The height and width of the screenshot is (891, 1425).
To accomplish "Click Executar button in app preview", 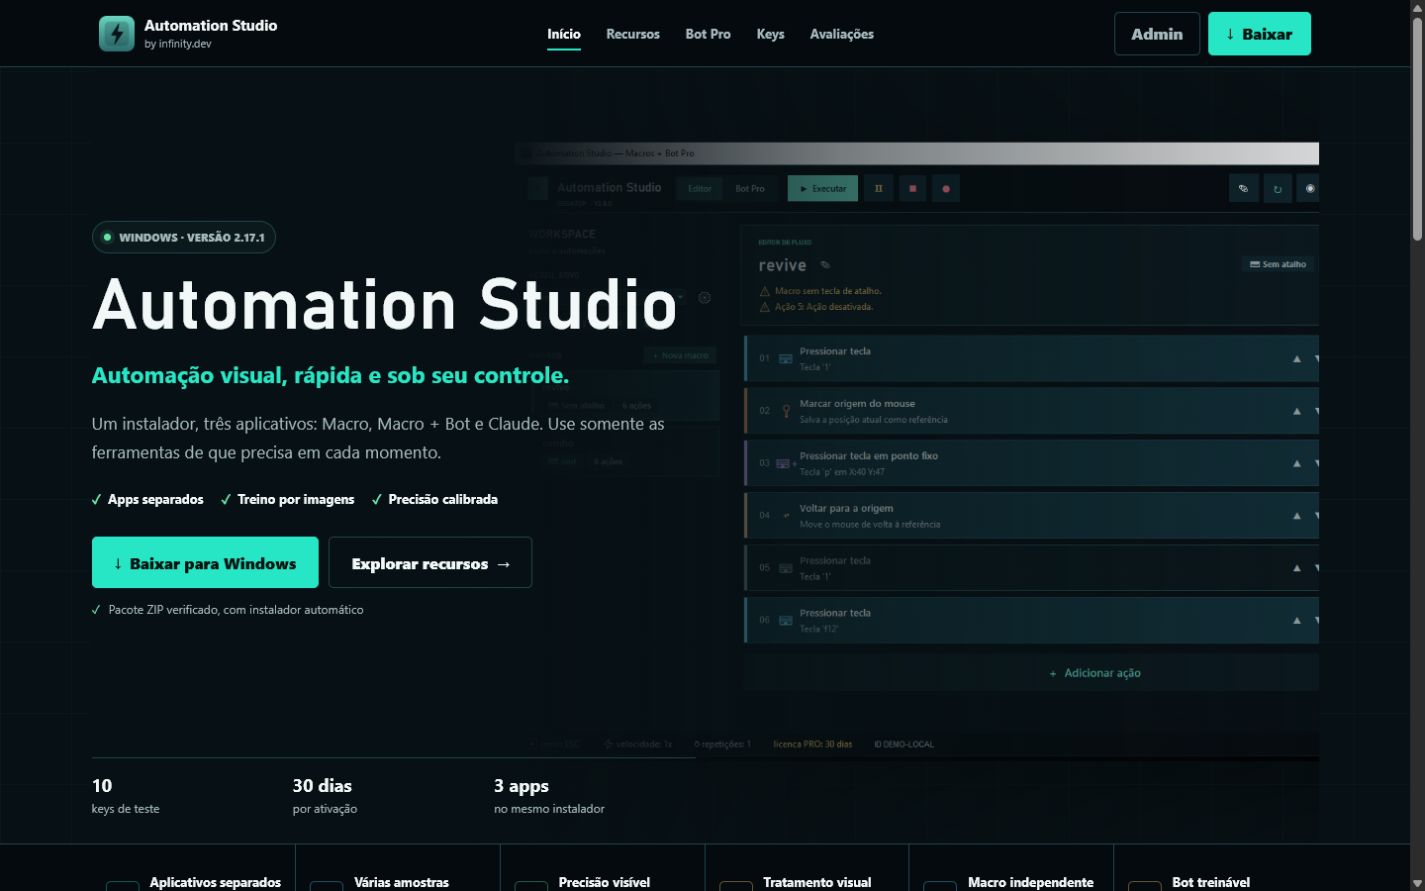I will click(x=823, y=188).
